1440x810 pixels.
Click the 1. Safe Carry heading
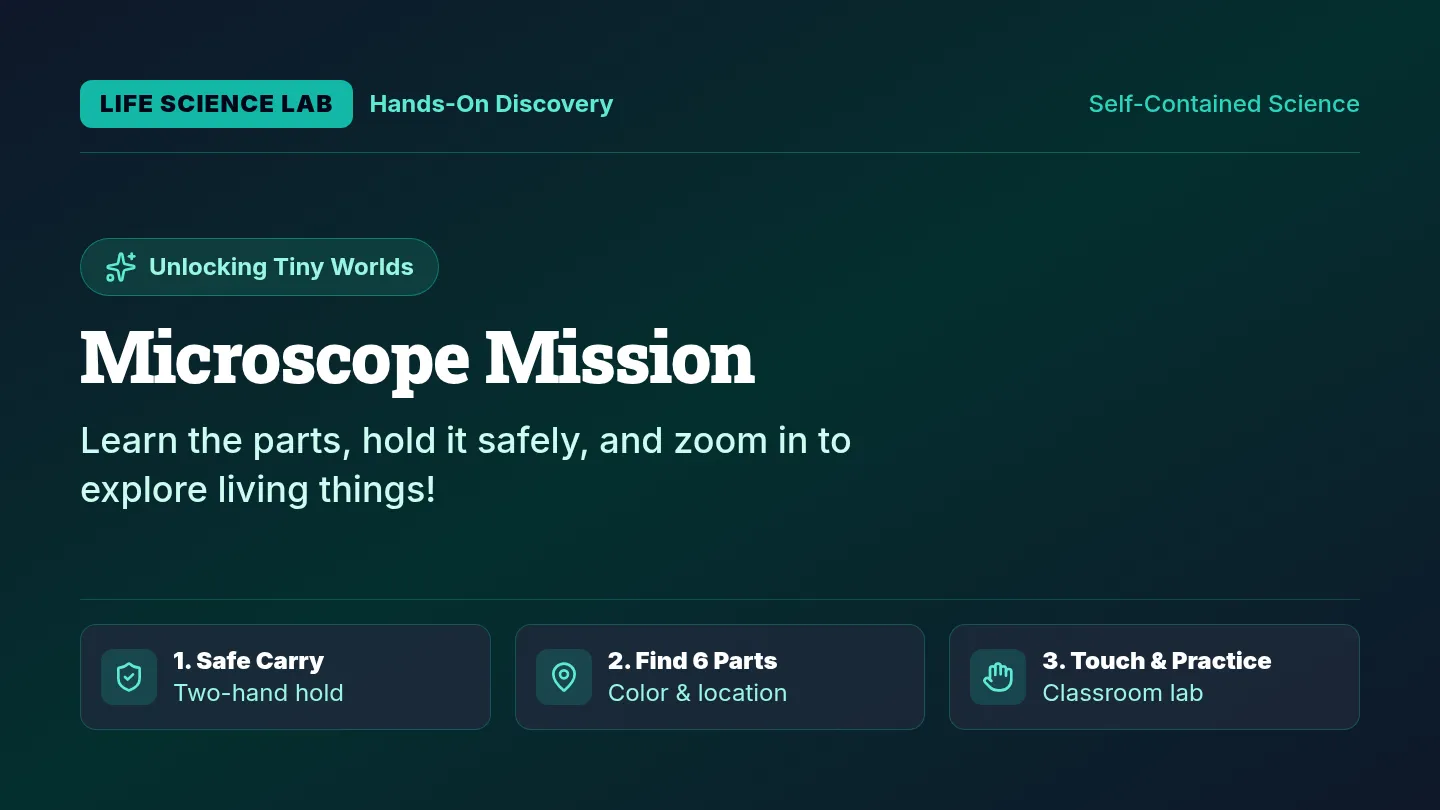click(x=249, y=661)
